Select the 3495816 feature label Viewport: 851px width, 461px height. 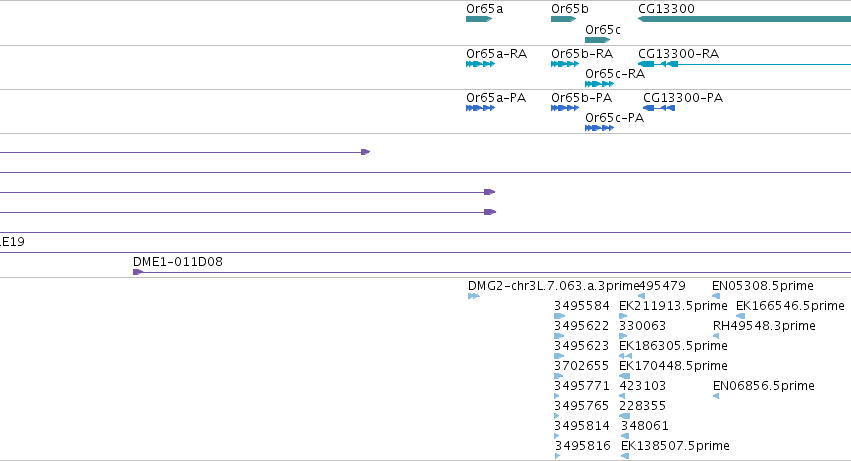[583, 446]
